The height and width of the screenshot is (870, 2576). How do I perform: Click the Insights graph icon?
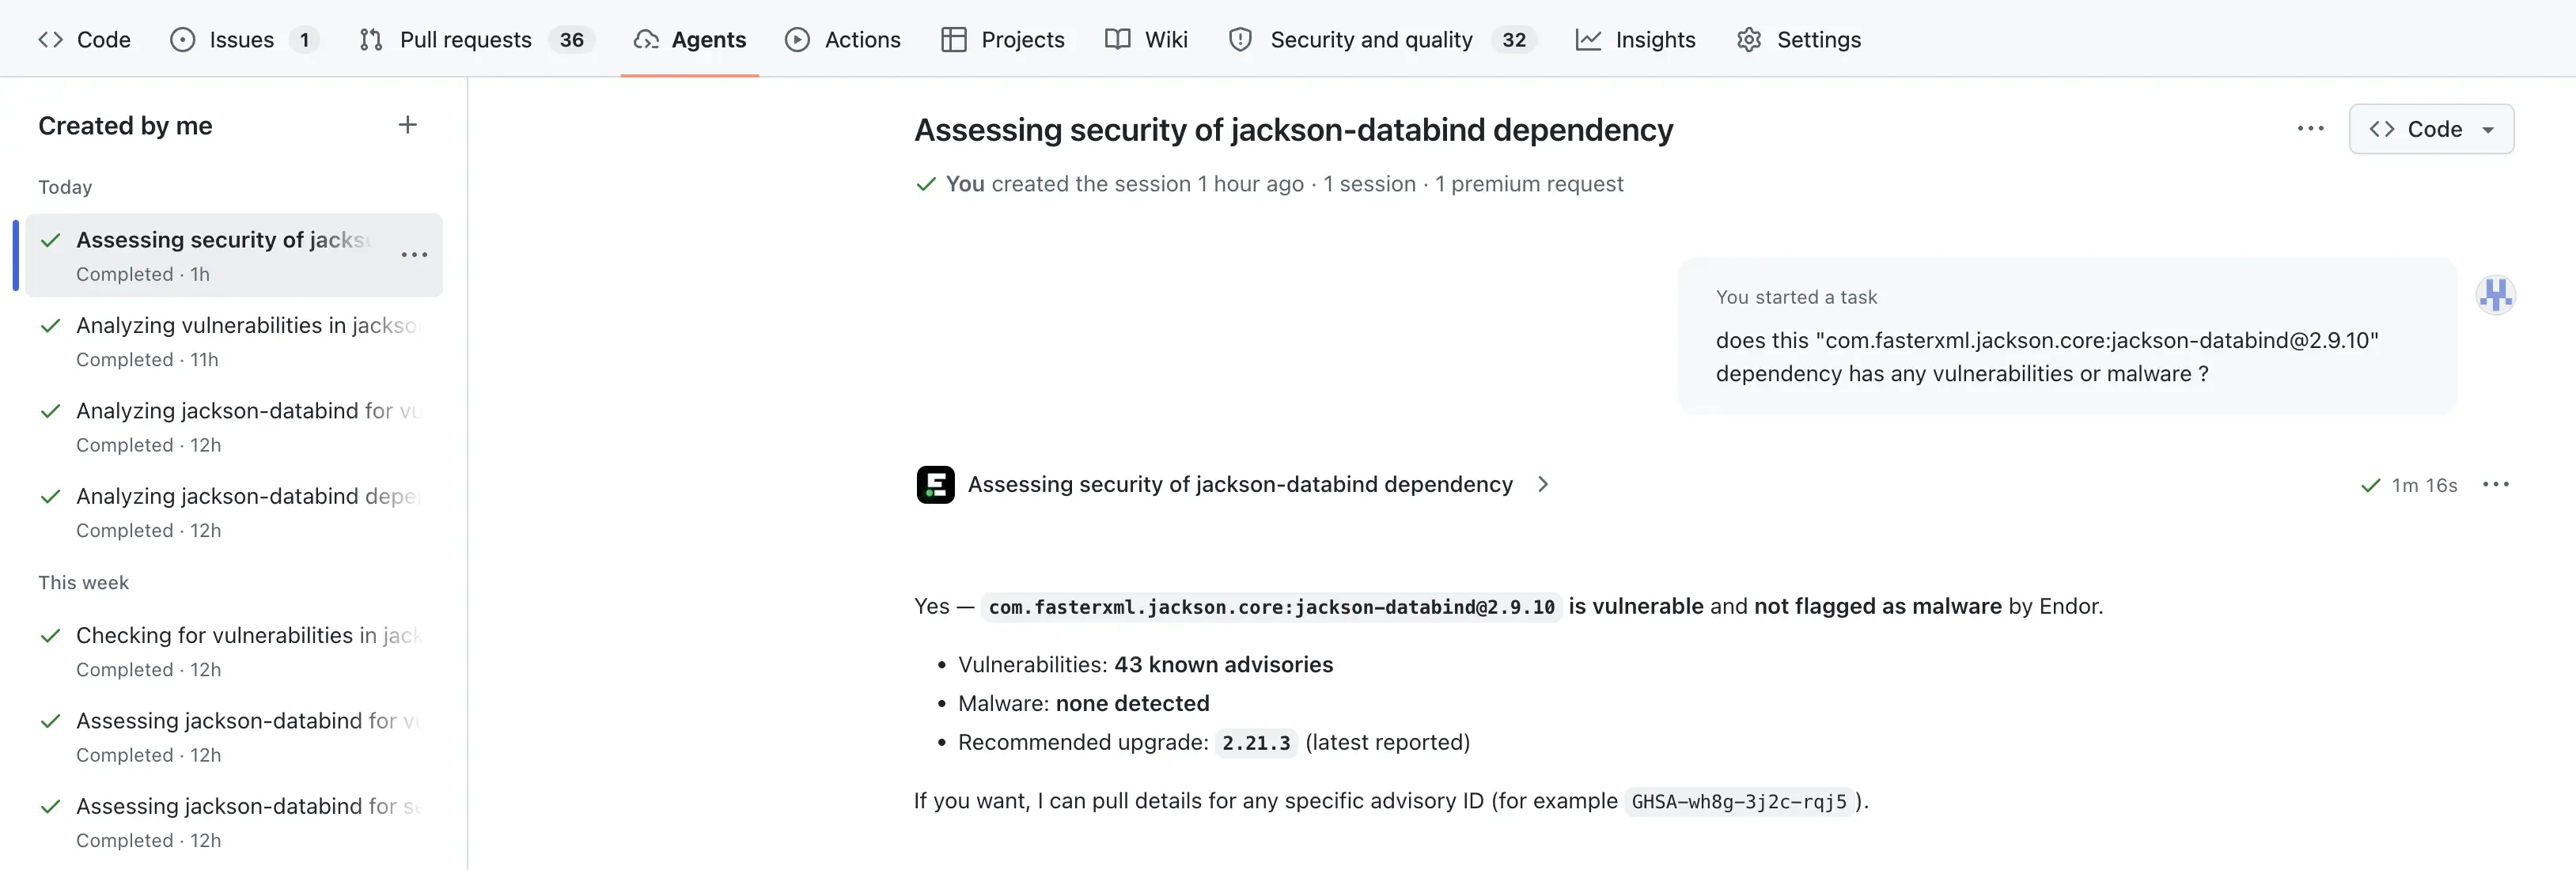[1588, 39]
